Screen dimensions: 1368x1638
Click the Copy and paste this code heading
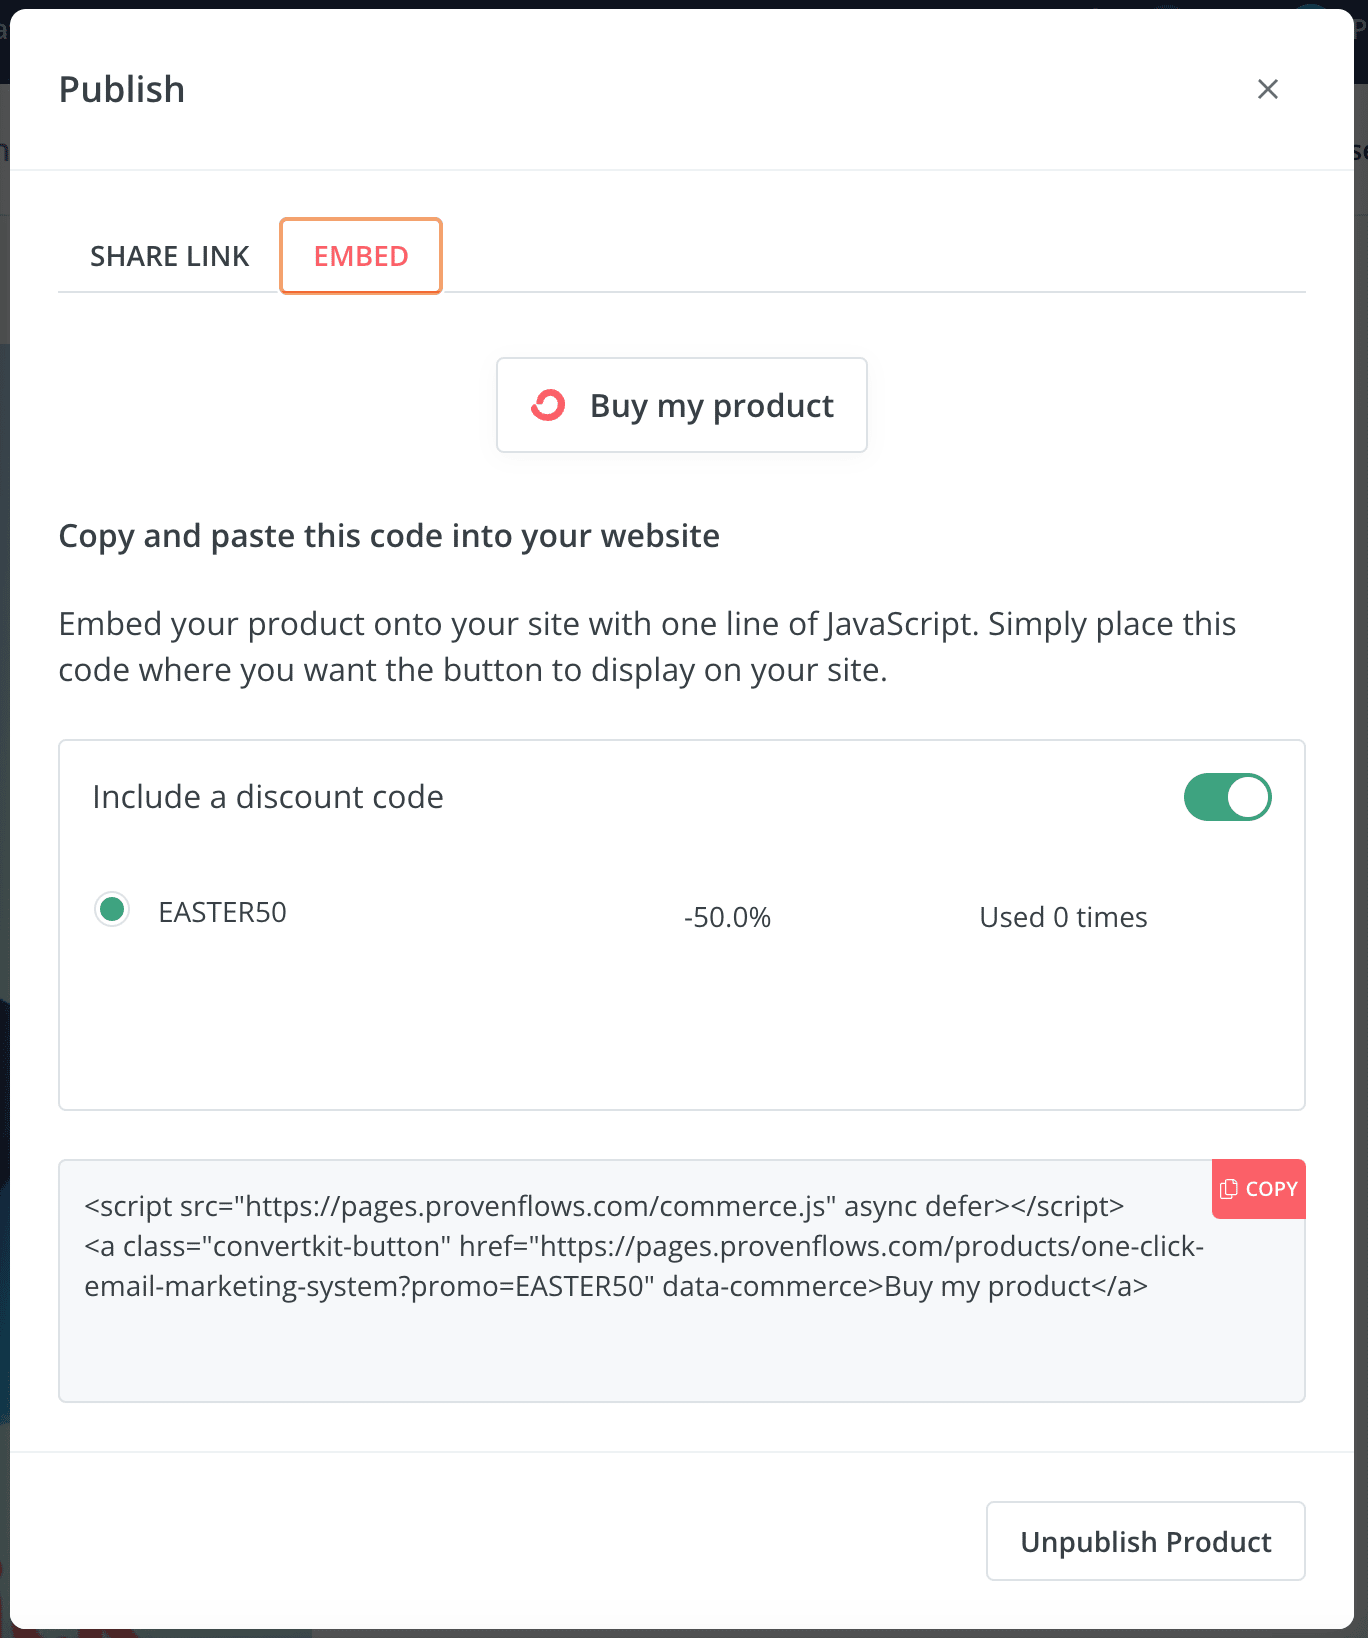tap(389, 536)
